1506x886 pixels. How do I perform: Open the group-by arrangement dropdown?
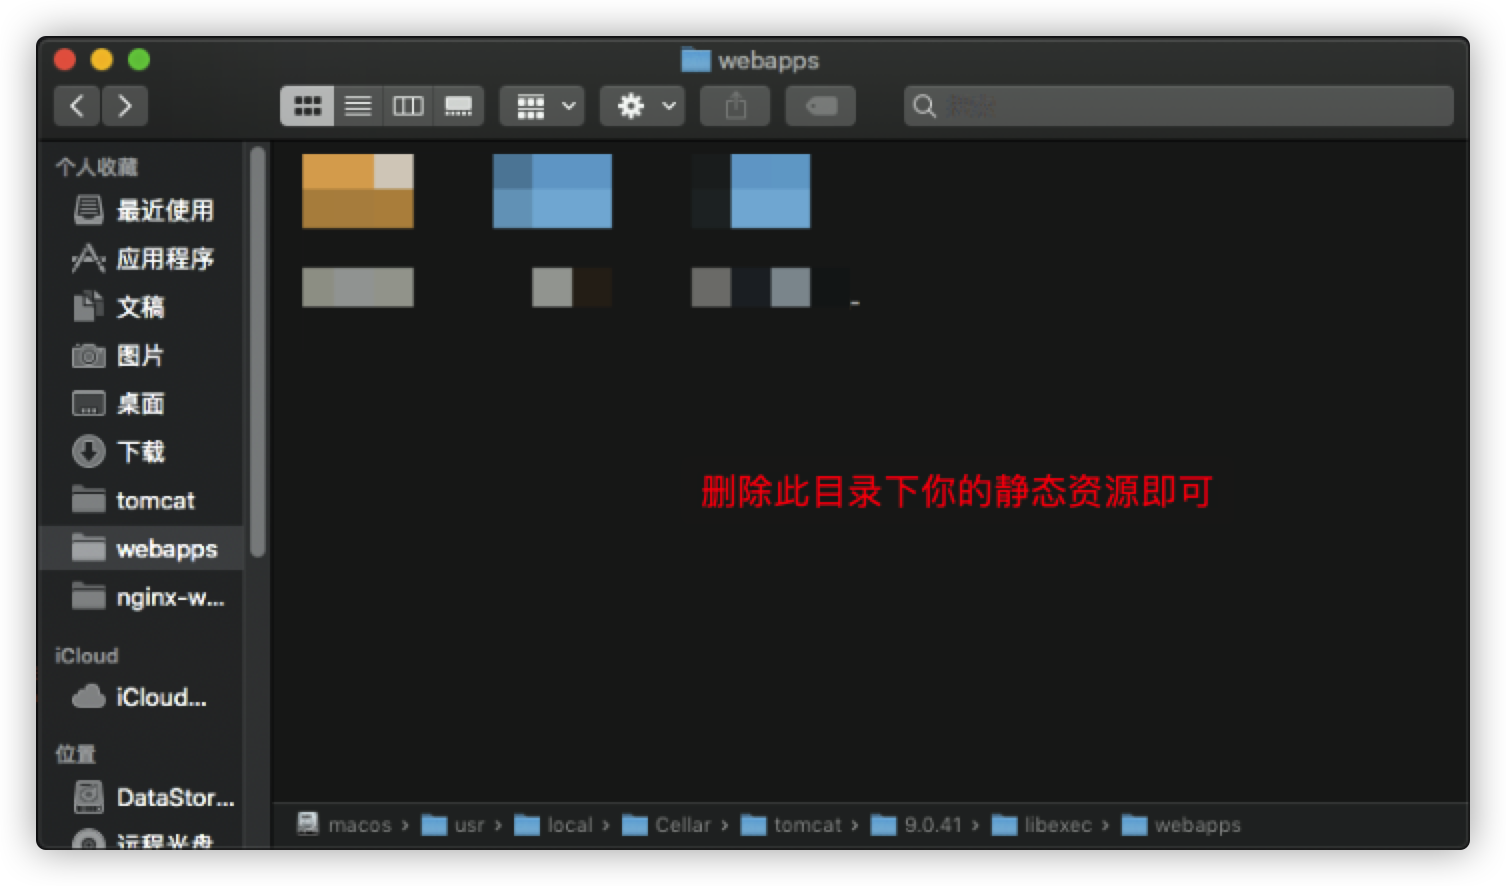click(543, 106)
